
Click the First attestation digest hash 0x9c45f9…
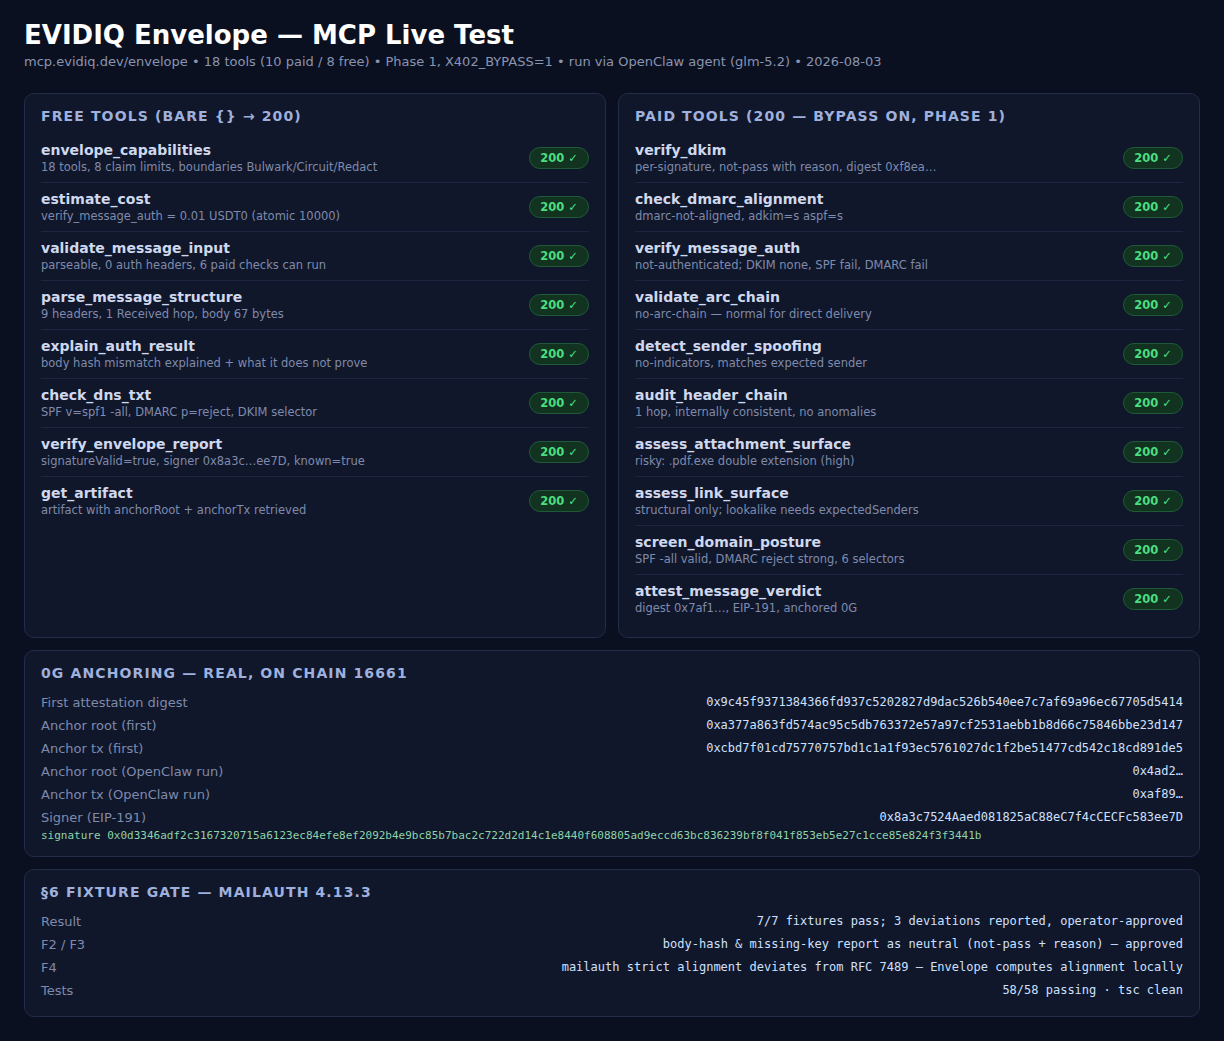[x=944, y=702]
